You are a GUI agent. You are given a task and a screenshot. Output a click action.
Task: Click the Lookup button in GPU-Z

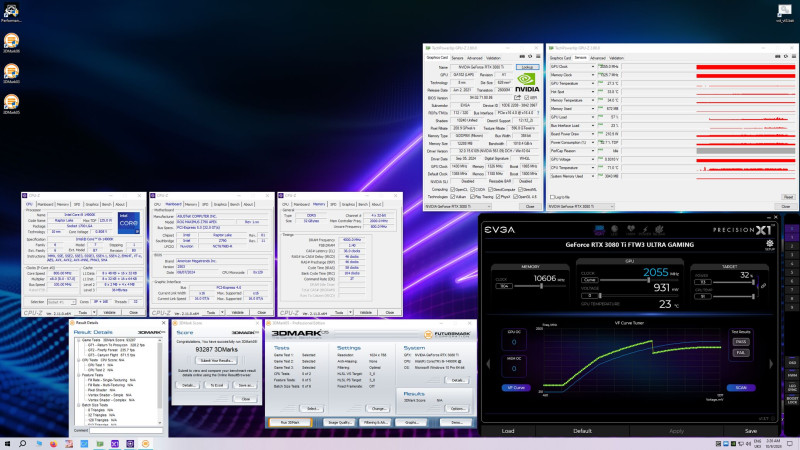(x=527, y=67)
